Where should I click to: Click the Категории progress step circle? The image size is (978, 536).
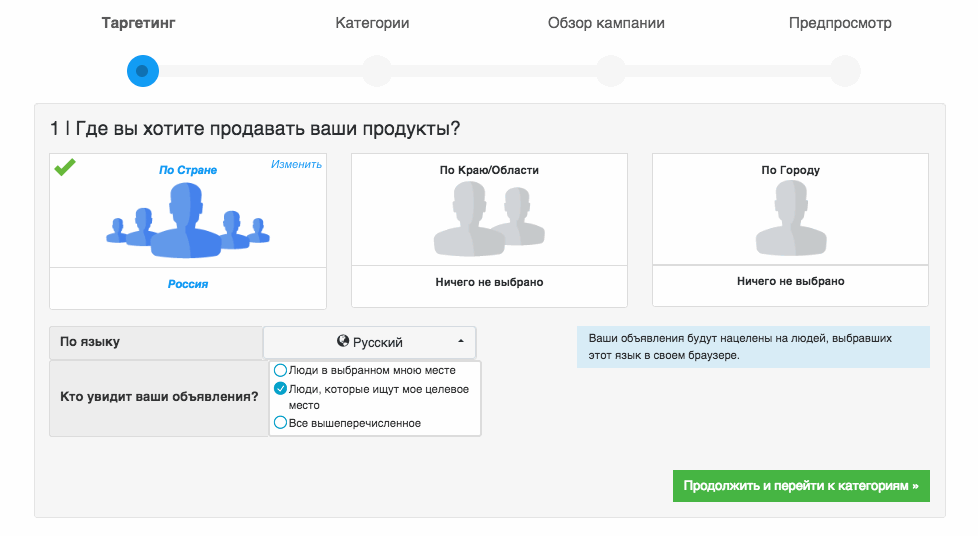pos(377,71)
